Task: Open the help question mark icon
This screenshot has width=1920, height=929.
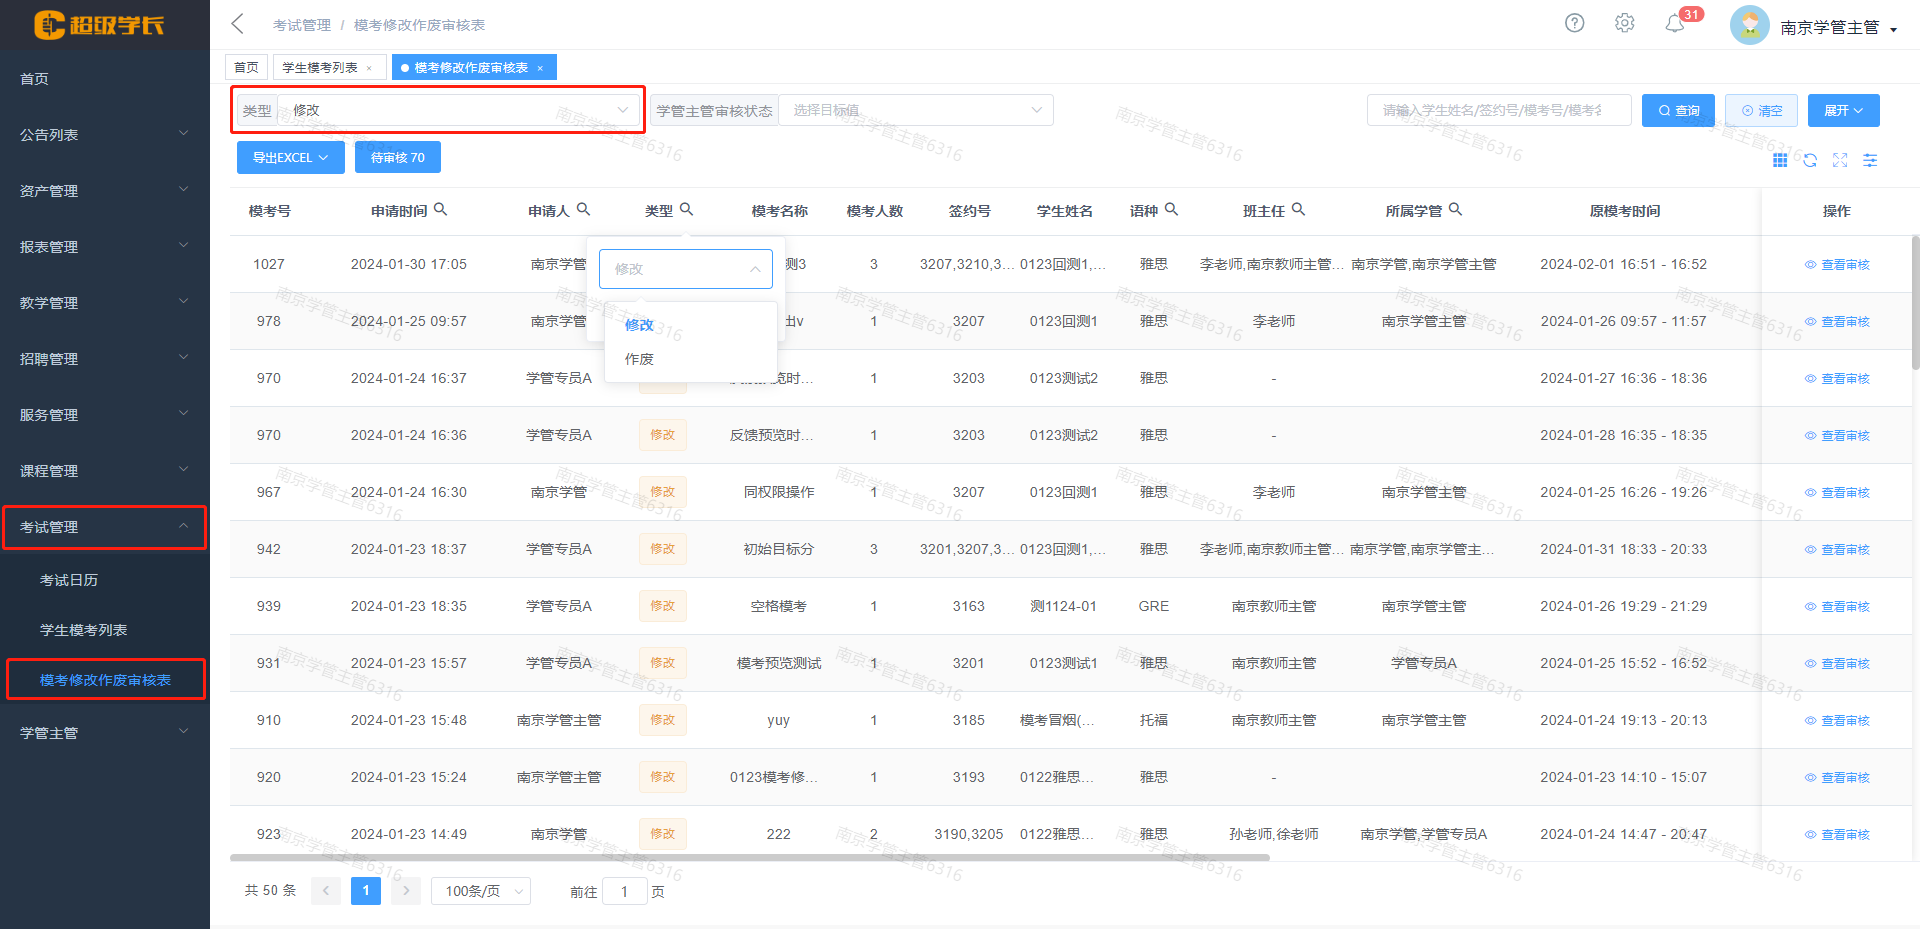Action: pyautogui.click(x=1574, y=23)
